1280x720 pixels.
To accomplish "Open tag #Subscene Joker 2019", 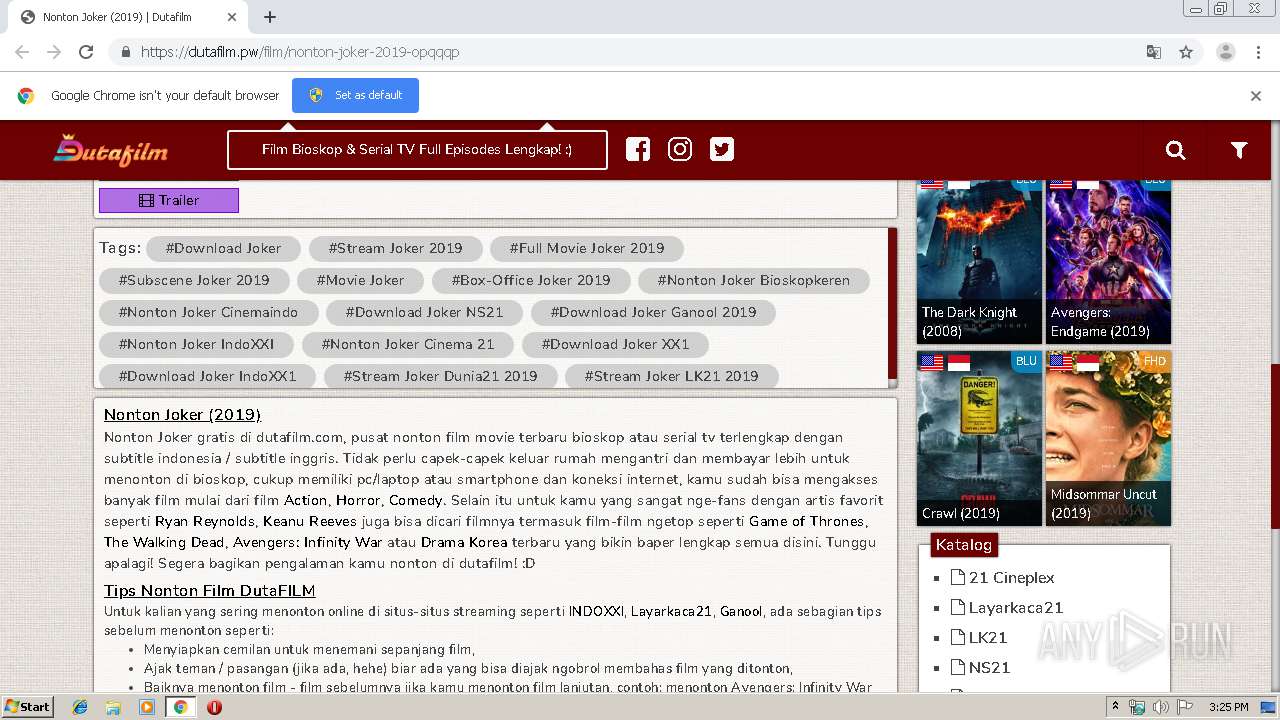I will coord(194,280).
